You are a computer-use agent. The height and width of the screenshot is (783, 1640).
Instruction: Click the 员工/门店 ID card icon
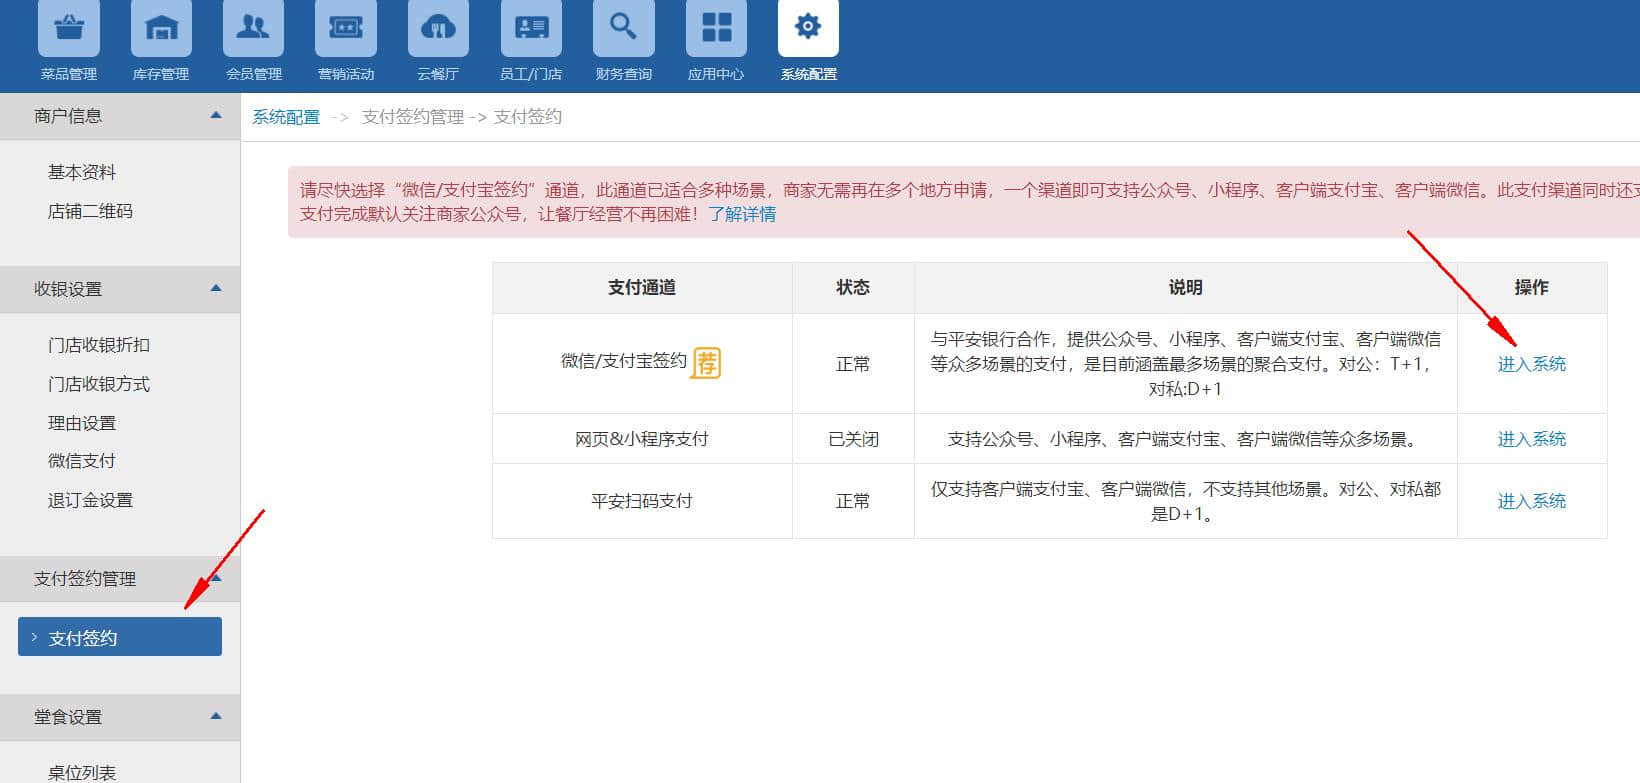[x=531, y=28]
